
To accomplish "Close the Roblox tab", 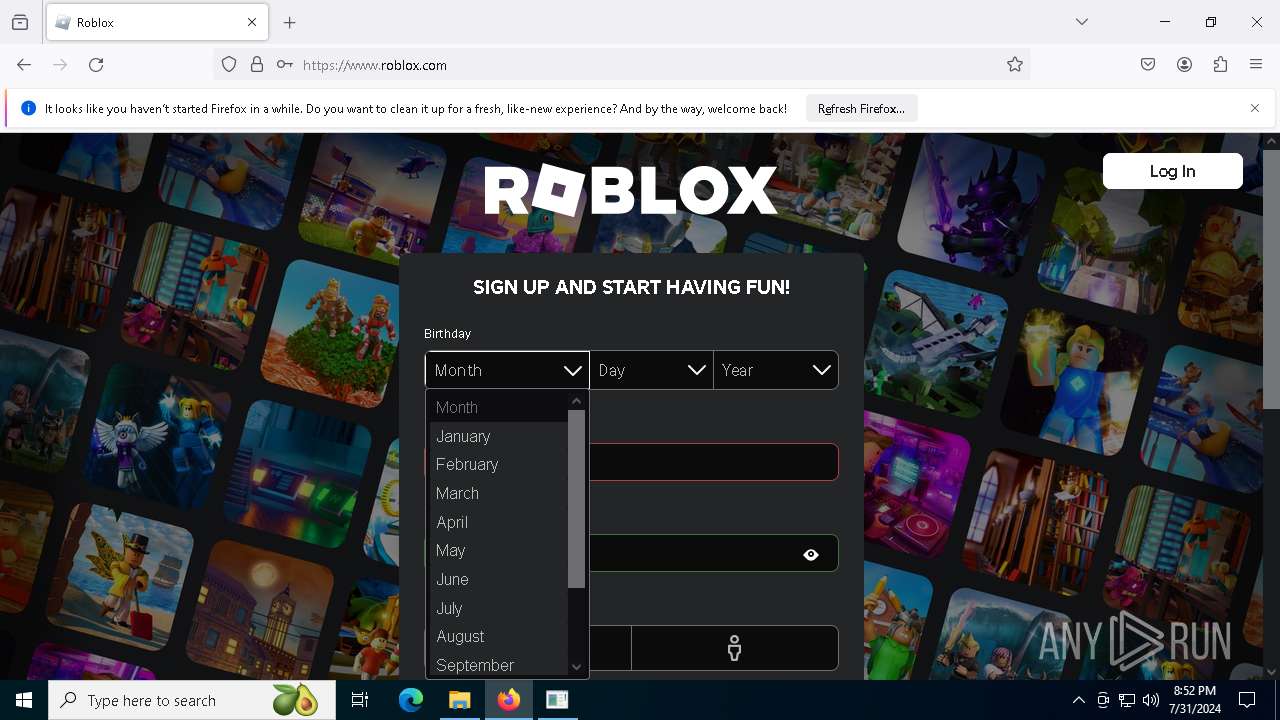I will (252, 22).
